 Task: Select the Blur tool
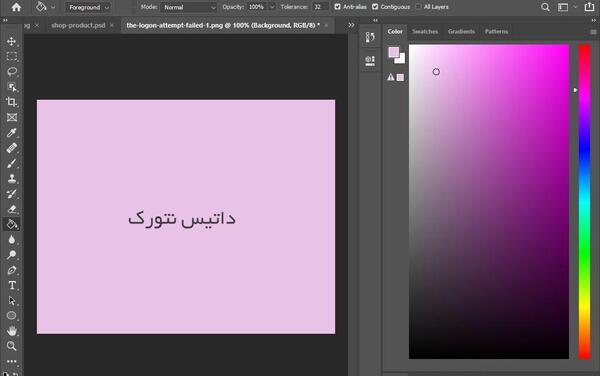click(11, 239)
